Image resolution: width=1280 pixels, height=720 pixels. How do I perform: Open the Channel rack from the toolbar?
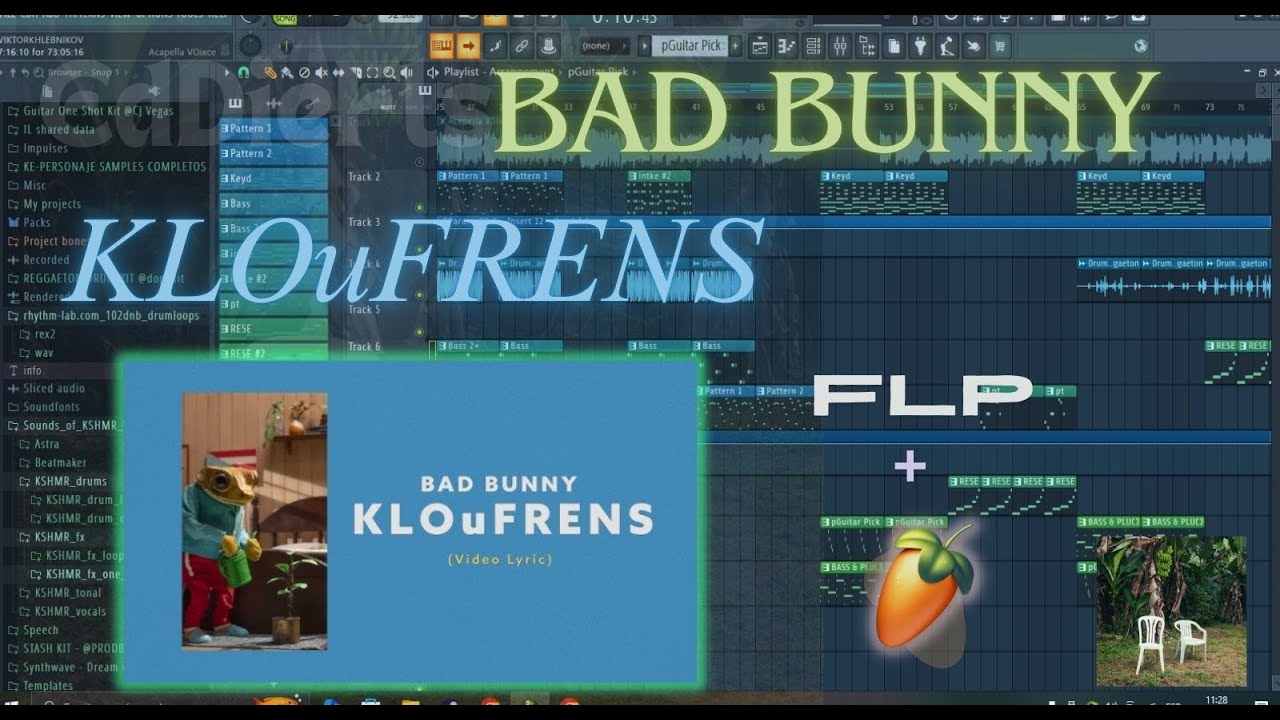813,46
